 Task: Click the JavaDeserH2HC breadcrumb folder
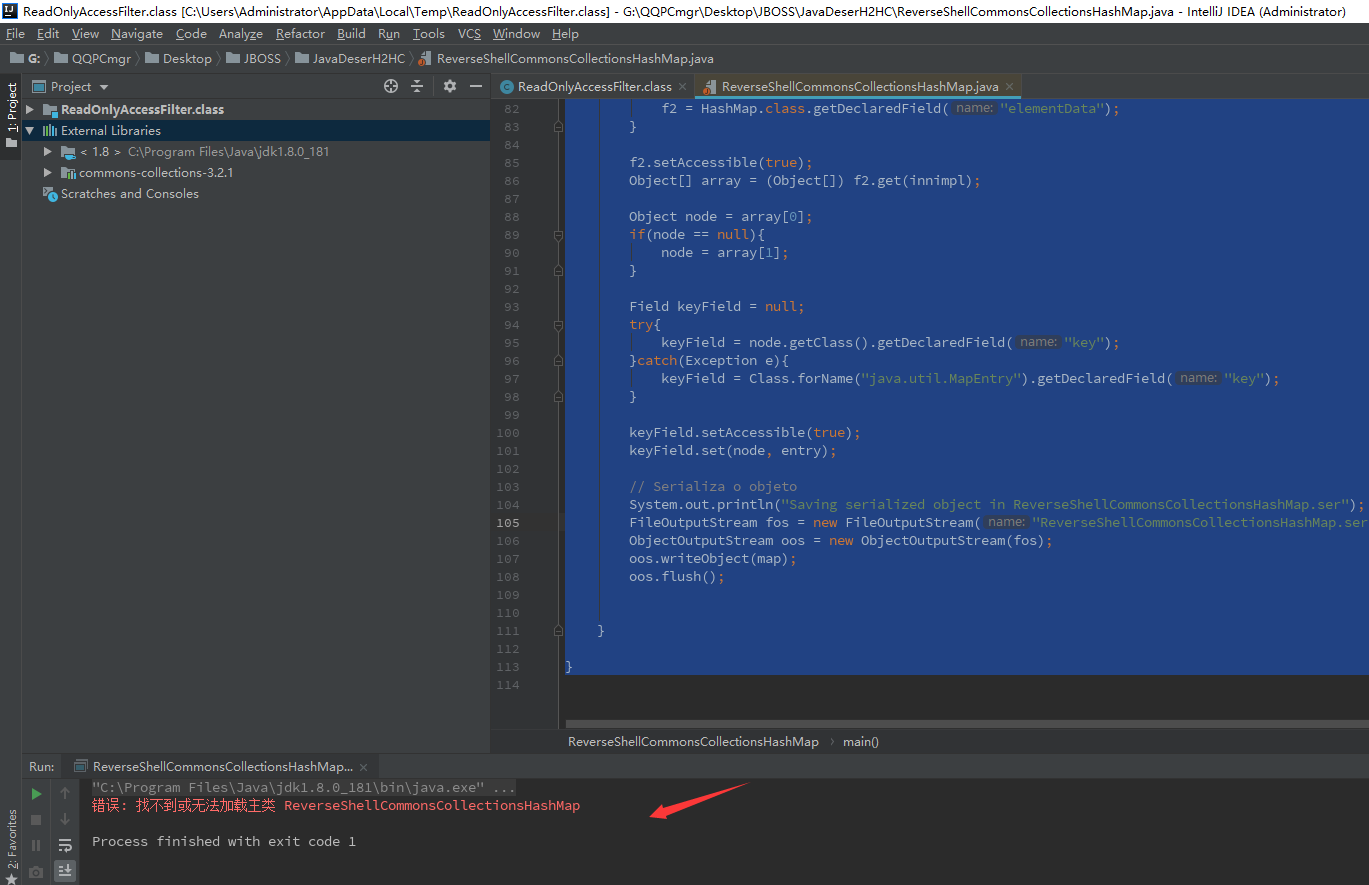[349, 59]
